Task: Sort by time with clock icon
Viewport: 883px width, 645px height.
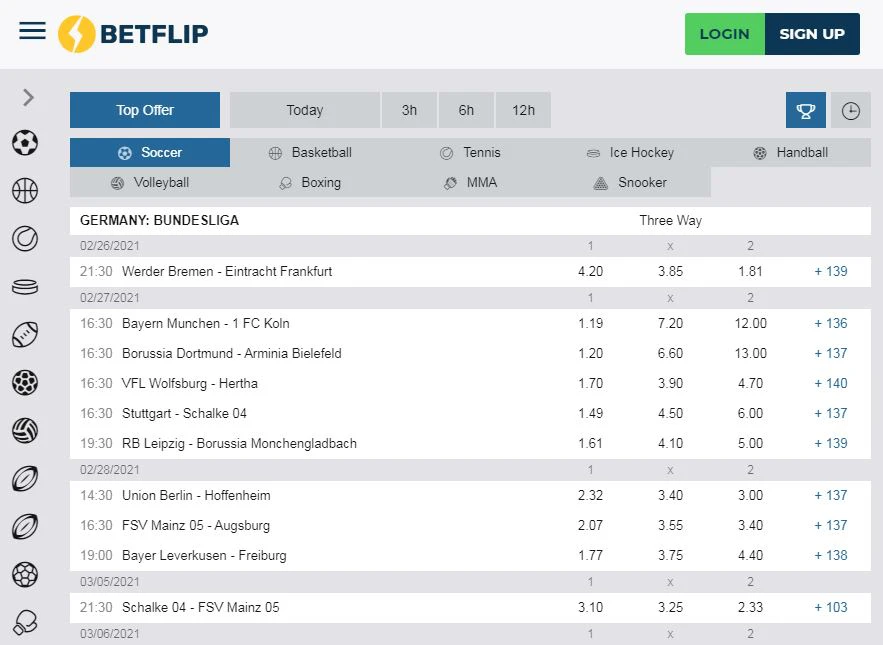Action: tap(850, 110)
